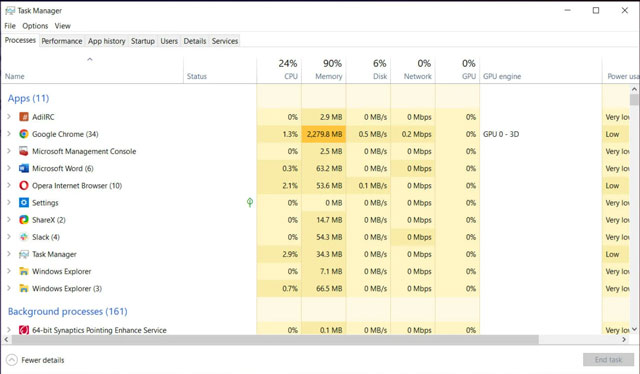
Task: Click the Fewer details link
Action: point(43,360)
